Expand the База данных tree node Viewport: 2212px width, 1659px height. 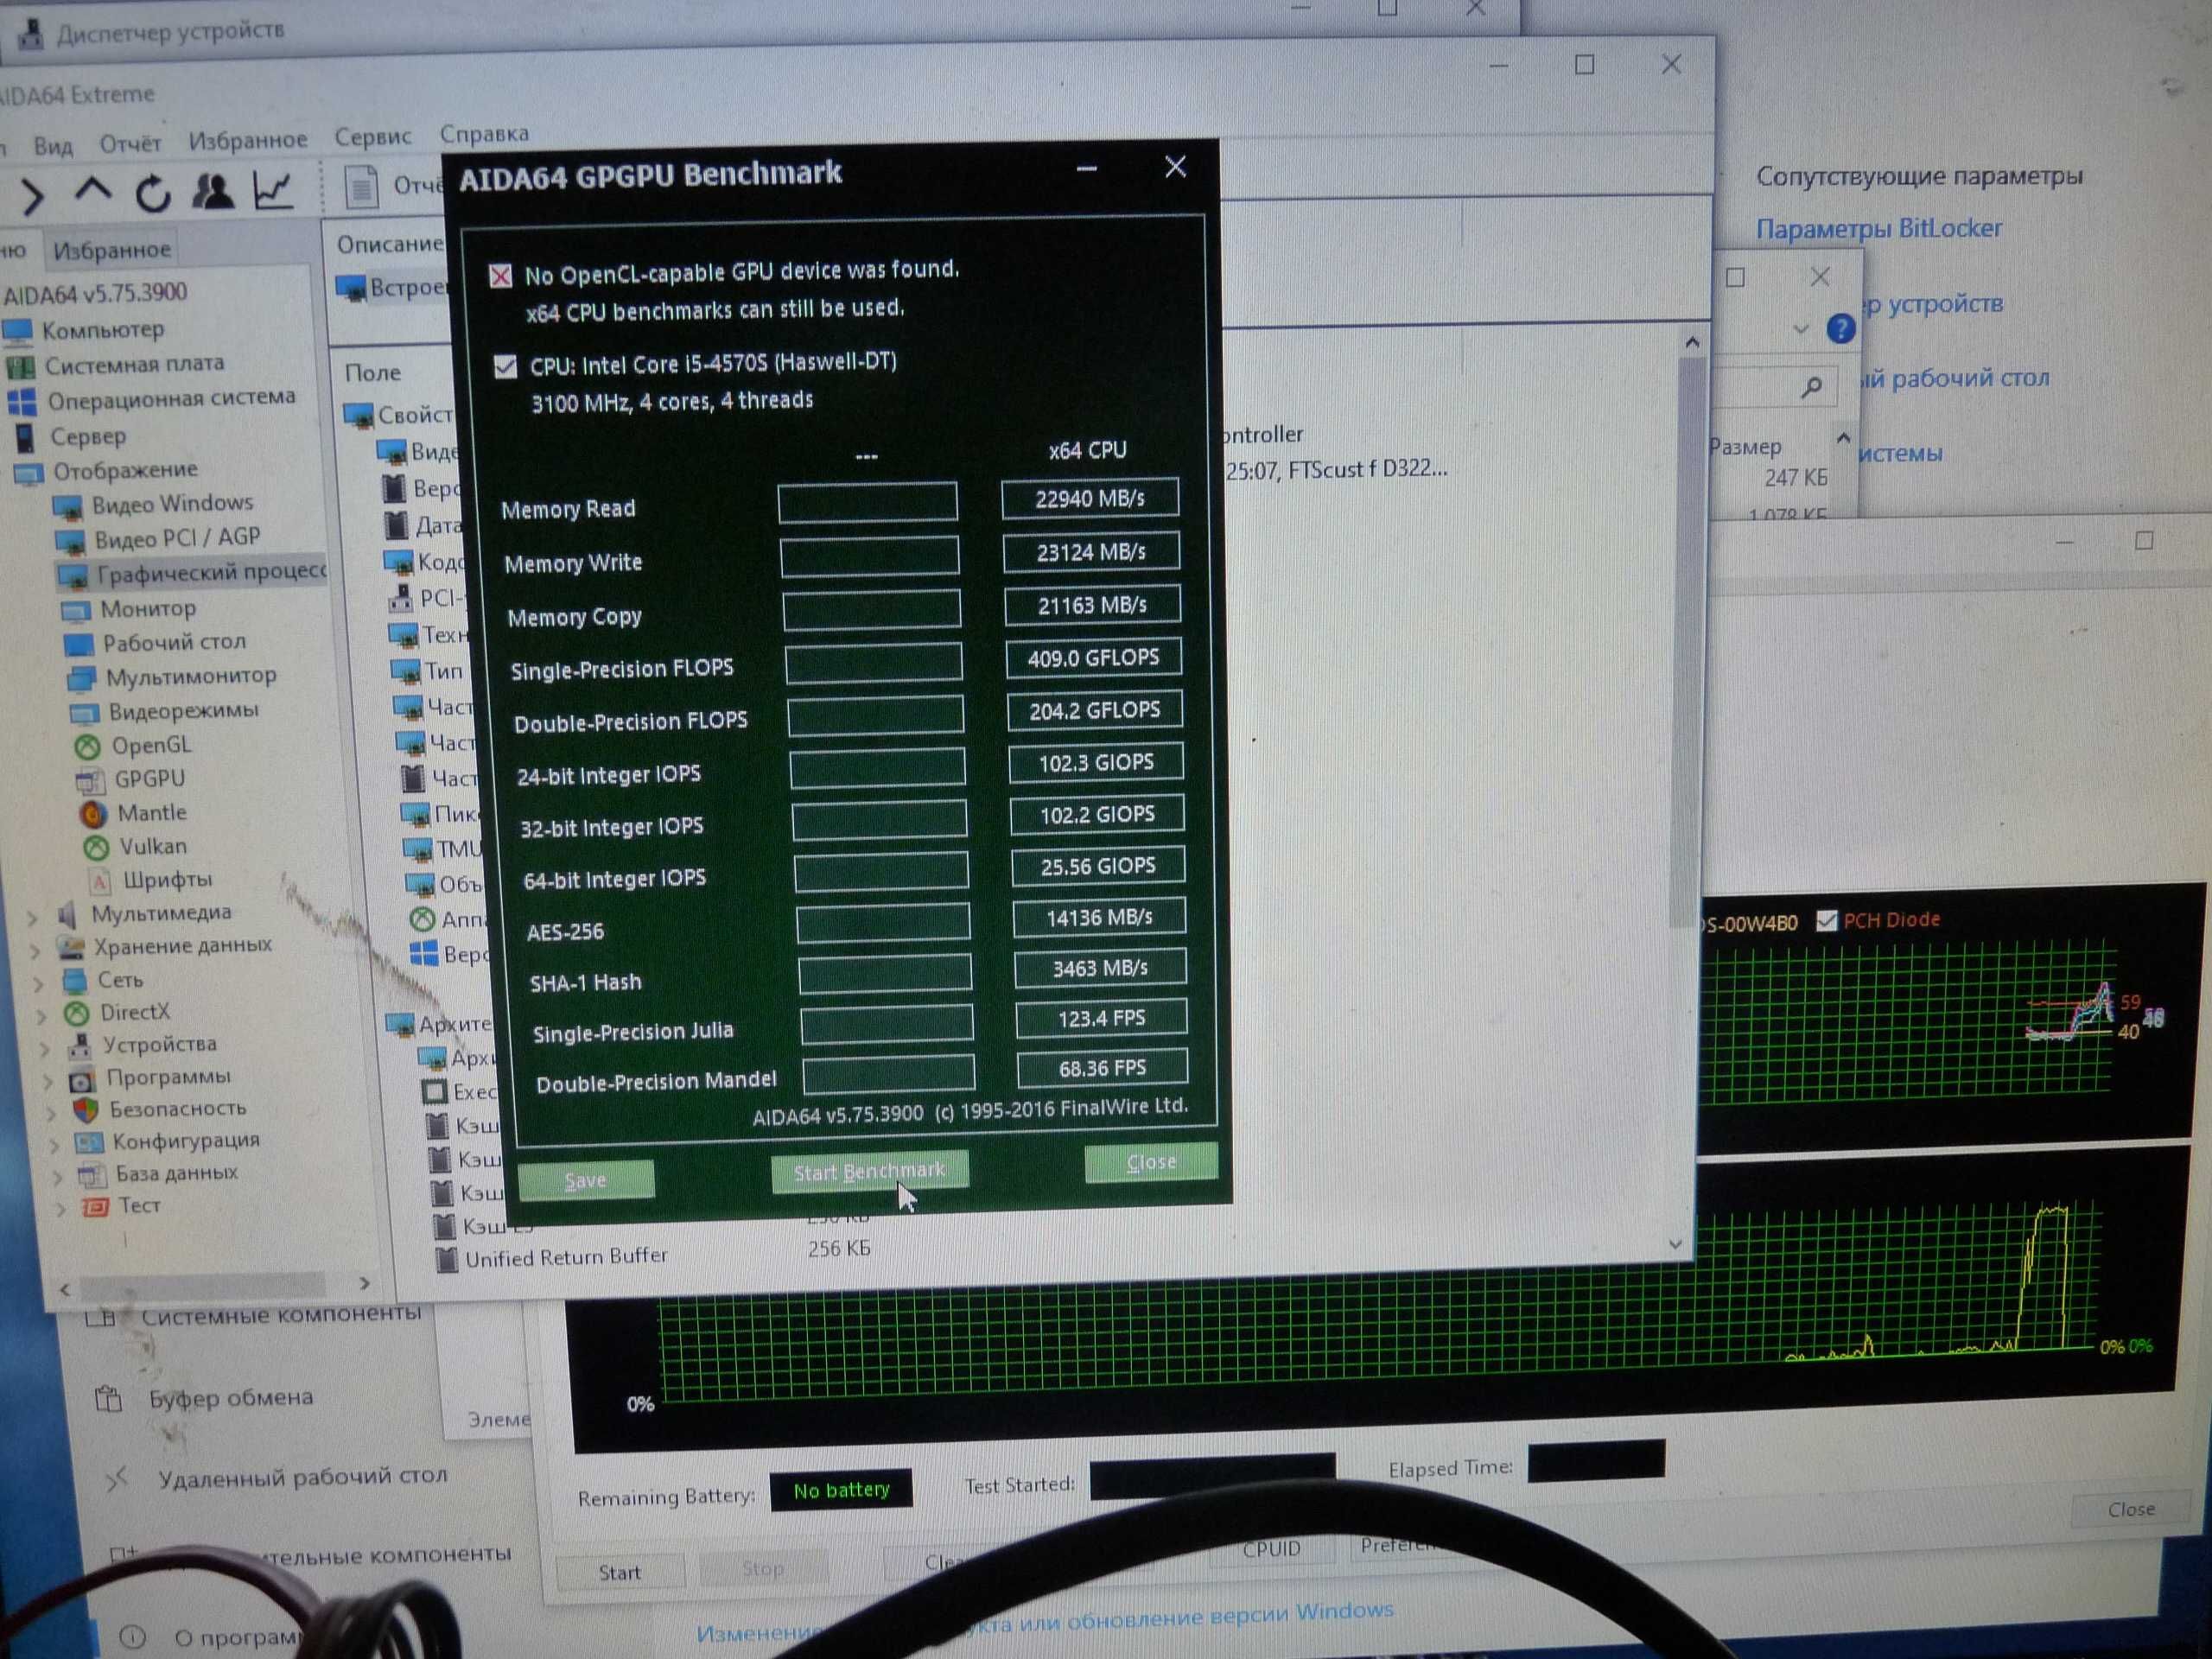coord(58,1176)
